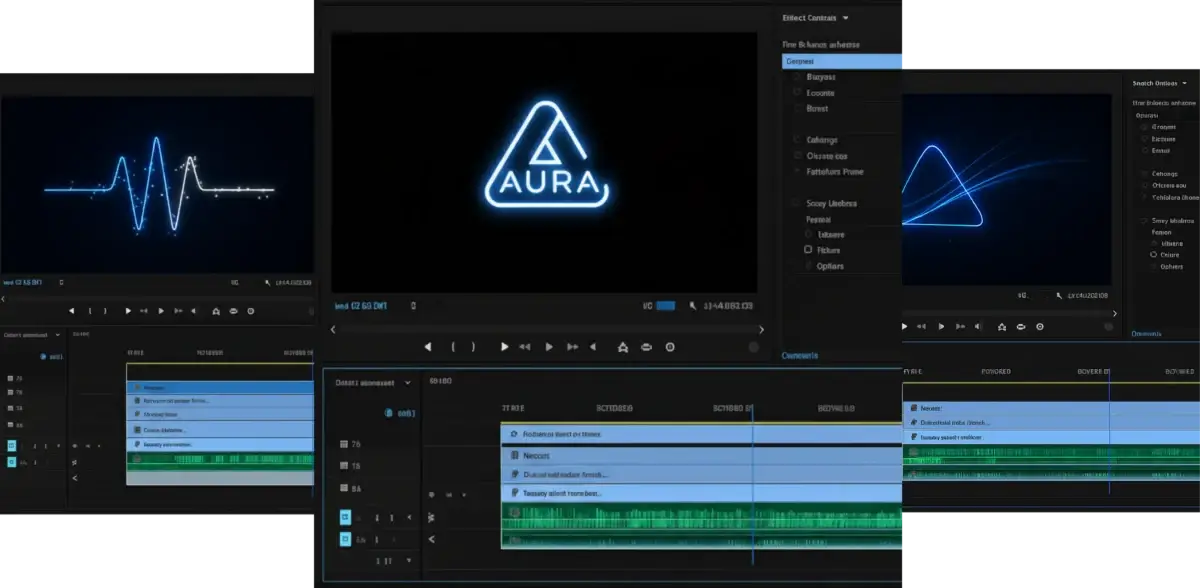1200x588 pixels.
Task: Click the circular settings icon in center transport bar
Action: pyautogui.click(x=670, y=347)
